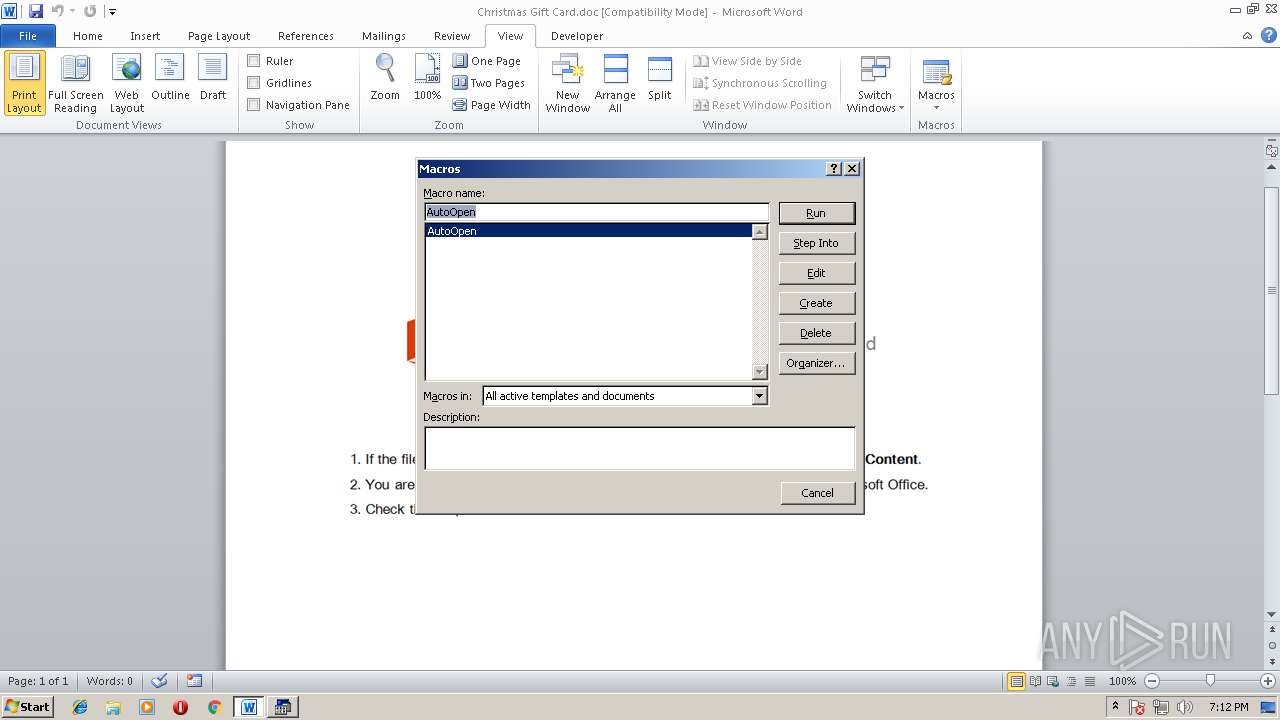Image resolution: width=1280 pixels, height=720 pixels.
Task: Click the zoom slider handle
Action: pos(1210,681)
